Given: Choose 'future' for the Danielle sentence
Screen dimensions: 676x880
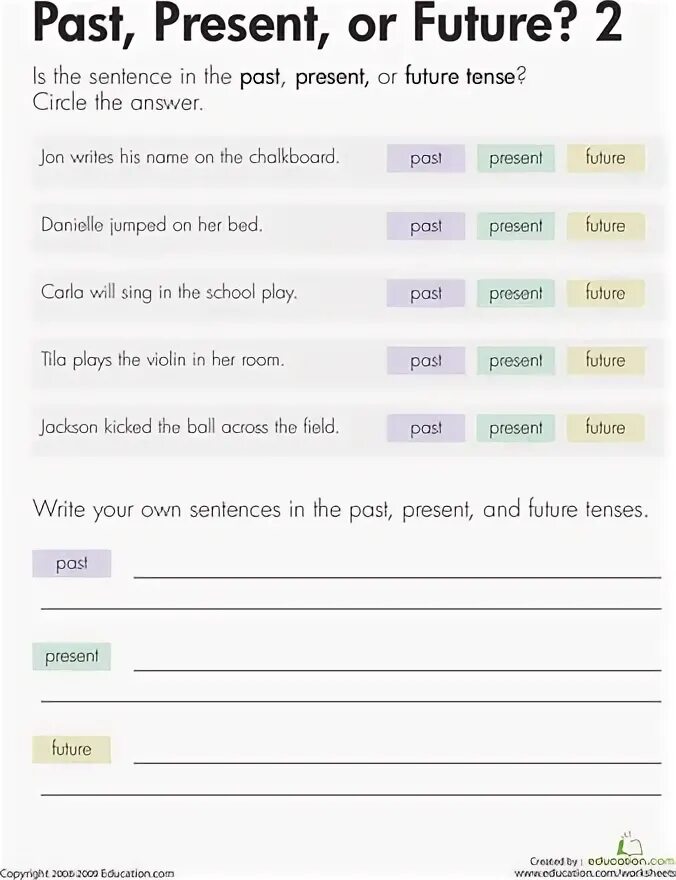Looking at the screenshot, I should coord(605,226).
